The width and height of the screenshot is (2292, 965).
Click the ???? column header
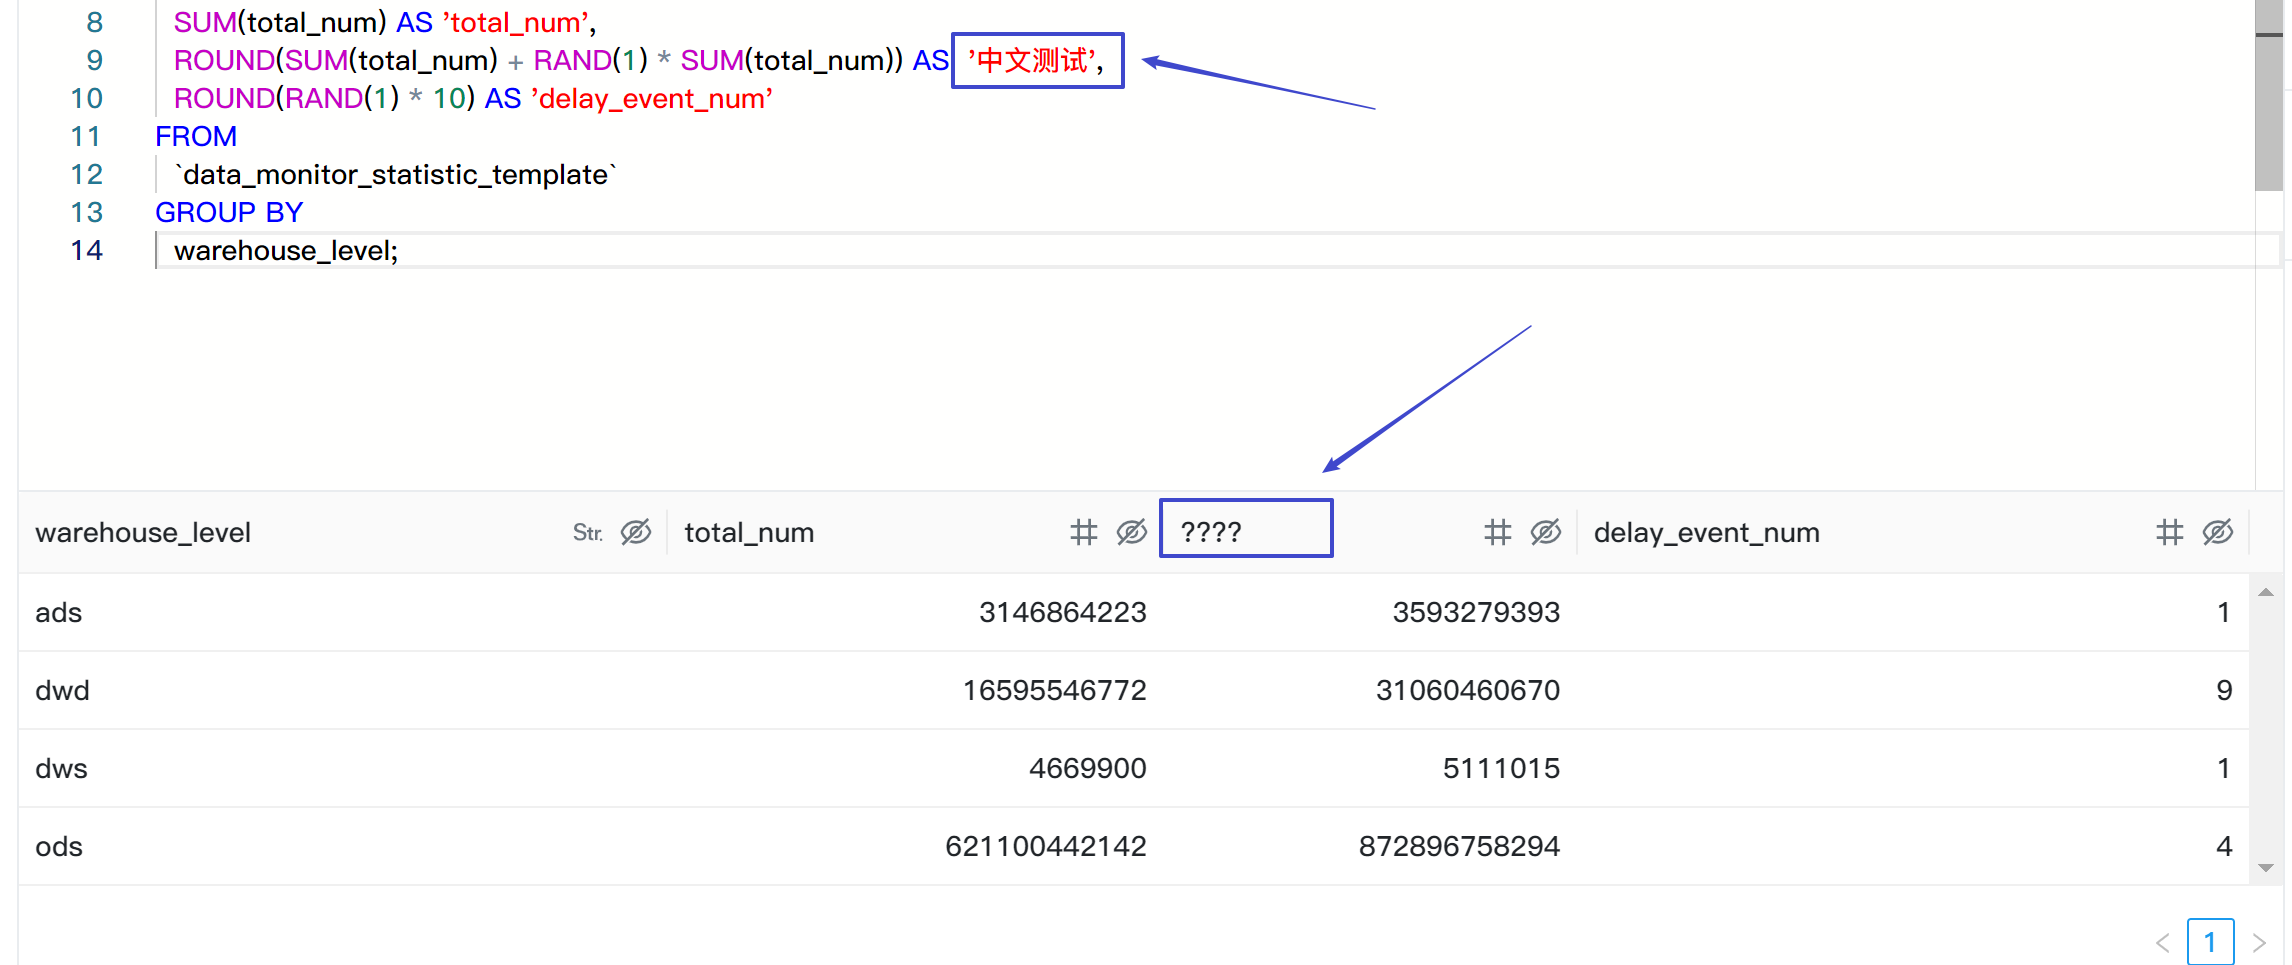1213,530
